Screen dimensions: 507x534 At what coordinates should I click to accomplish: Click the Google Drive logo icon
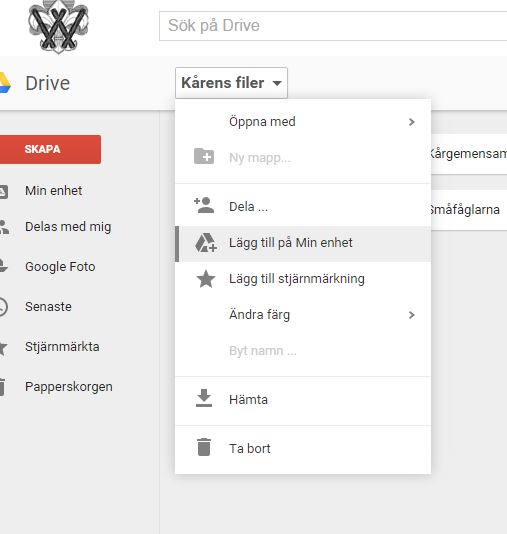[x=5, y=82]
